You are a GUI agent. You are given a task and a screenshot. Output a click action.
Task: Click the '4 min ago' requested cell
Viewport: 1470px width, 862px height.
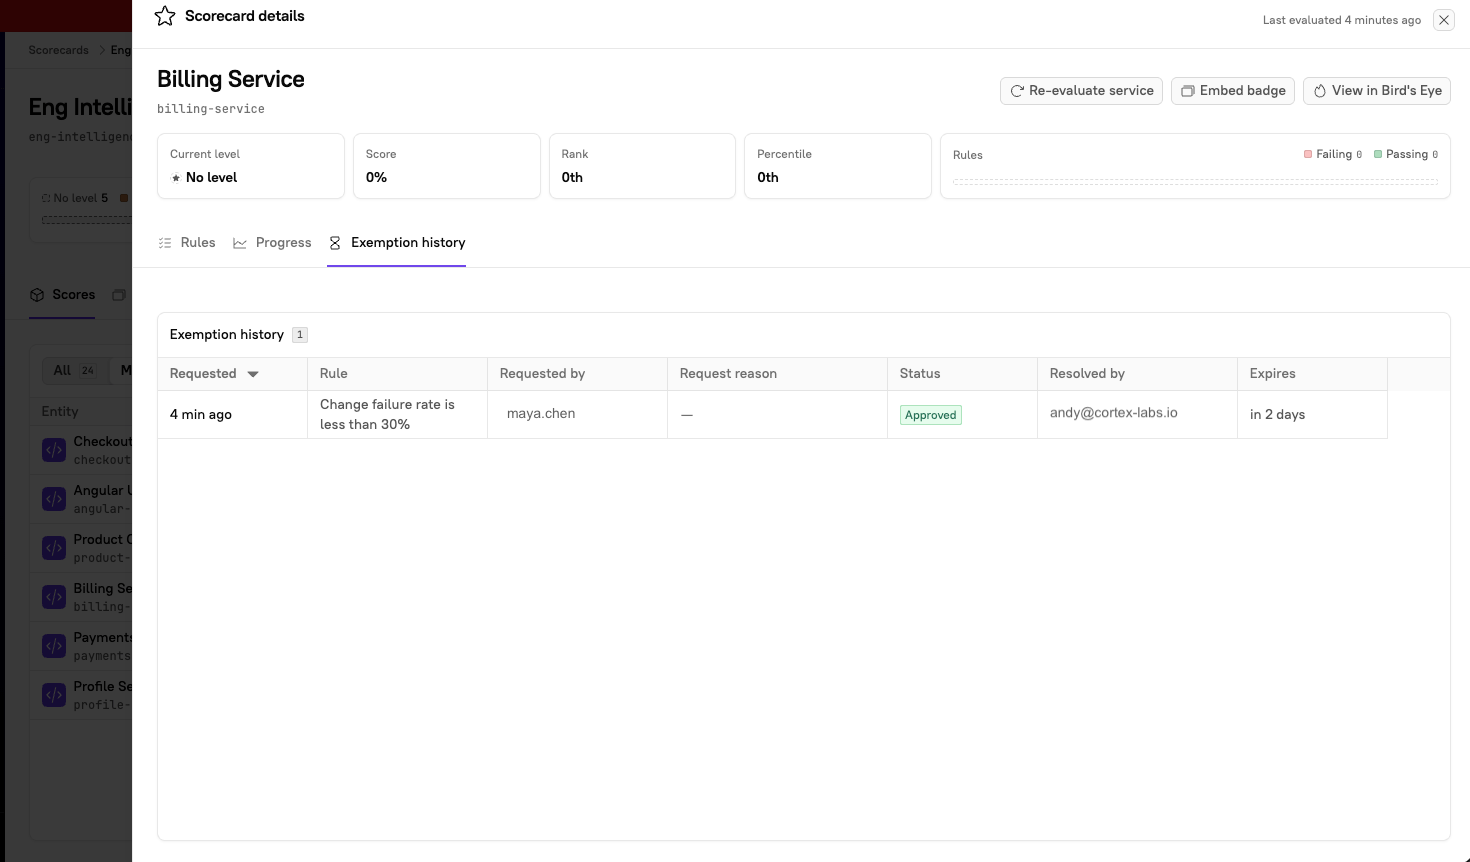coord(232,414)
